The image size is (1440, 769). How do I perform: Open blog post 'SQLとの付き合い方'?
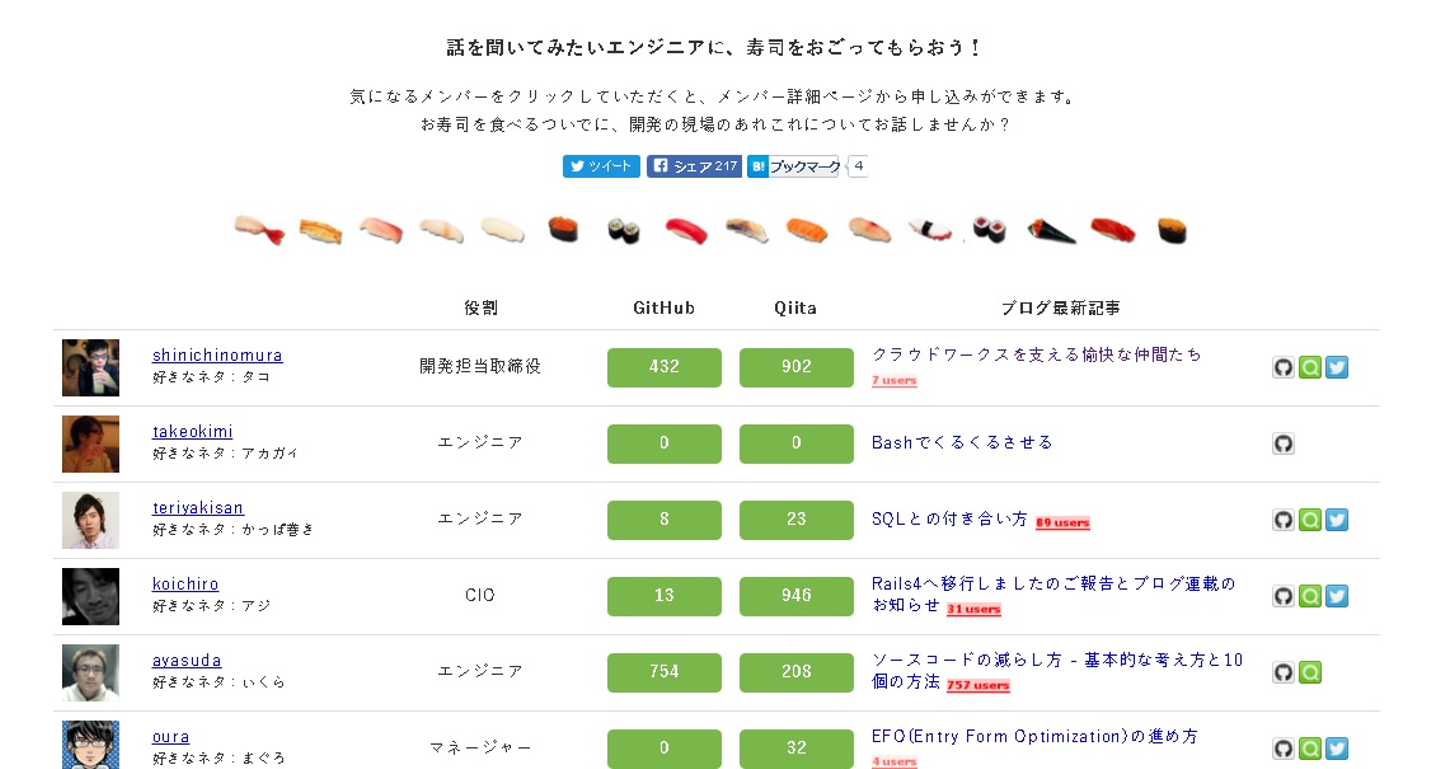[x=949, y=519]
